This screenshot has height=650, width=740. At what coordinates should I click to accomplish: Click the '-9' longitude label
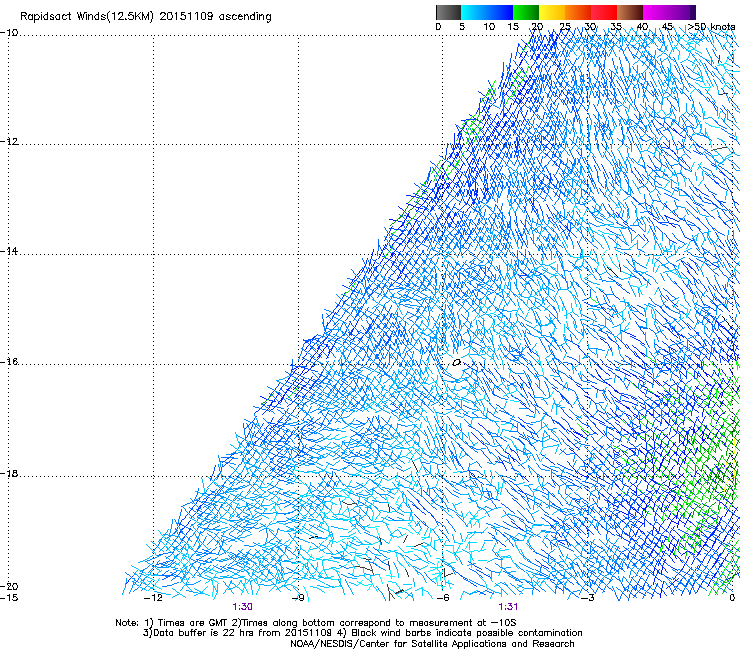click(x=298, y=598)
